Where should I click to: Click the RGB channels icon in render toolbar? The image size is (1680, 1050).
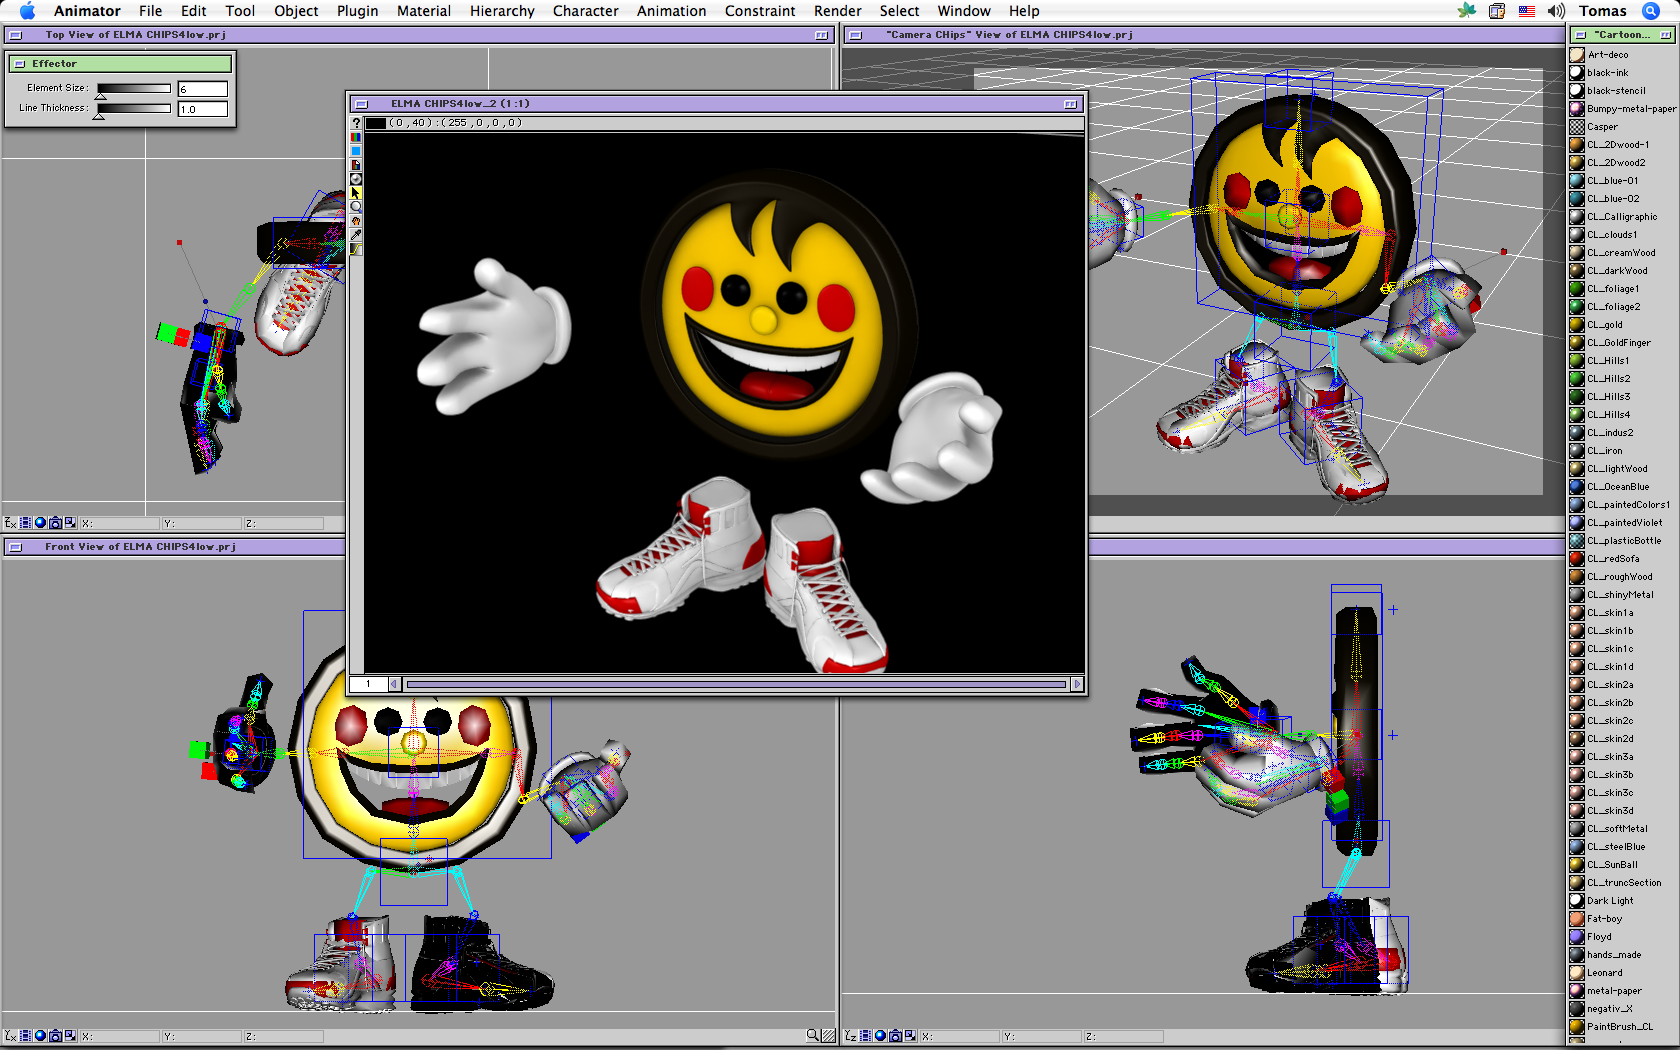pos(355,137)
